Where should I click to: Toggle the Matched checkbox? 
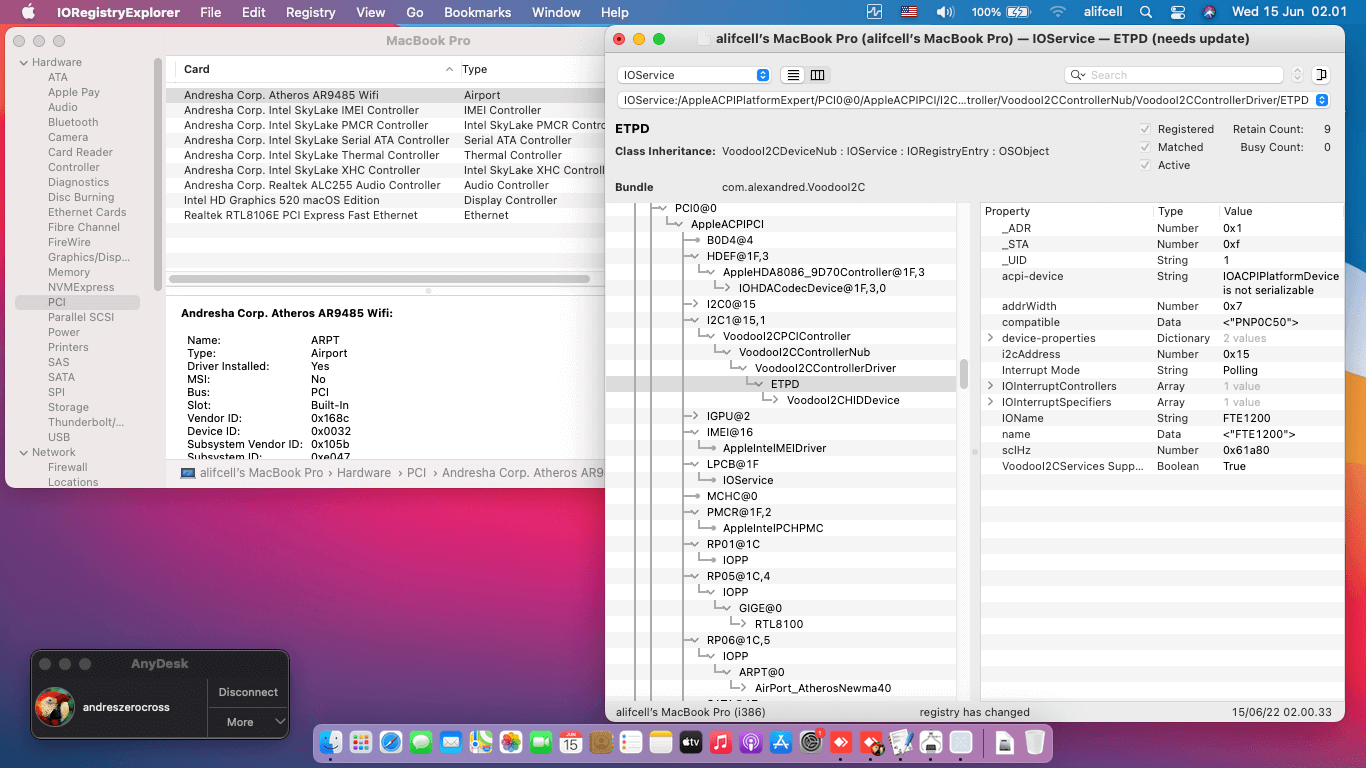(1145, 146)
